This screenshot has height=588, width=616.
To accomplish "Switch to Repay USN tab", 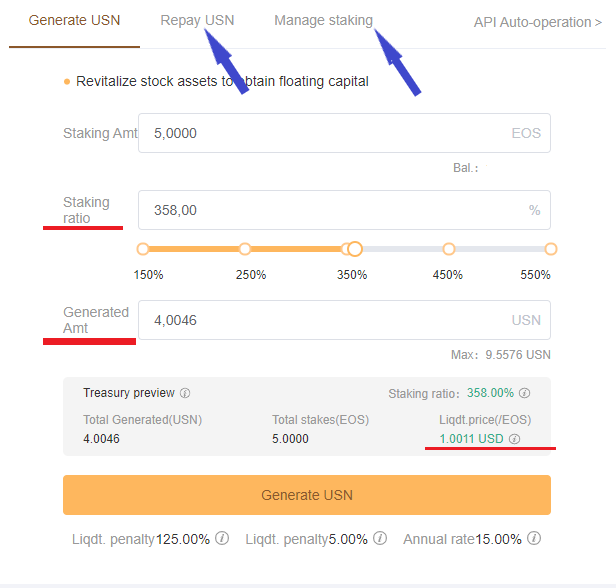I will 197,20.
